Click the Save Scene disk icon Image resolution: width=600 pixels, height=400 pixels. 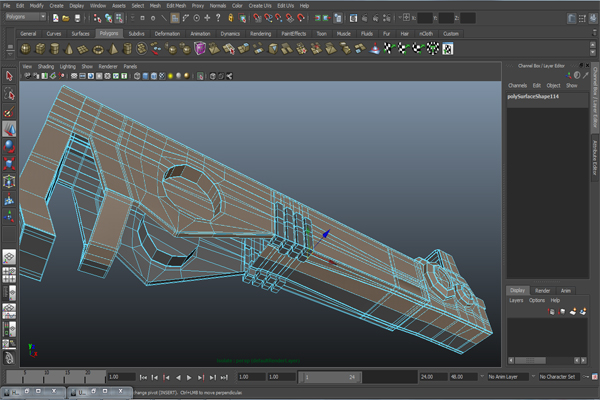(x=77, y=18)
